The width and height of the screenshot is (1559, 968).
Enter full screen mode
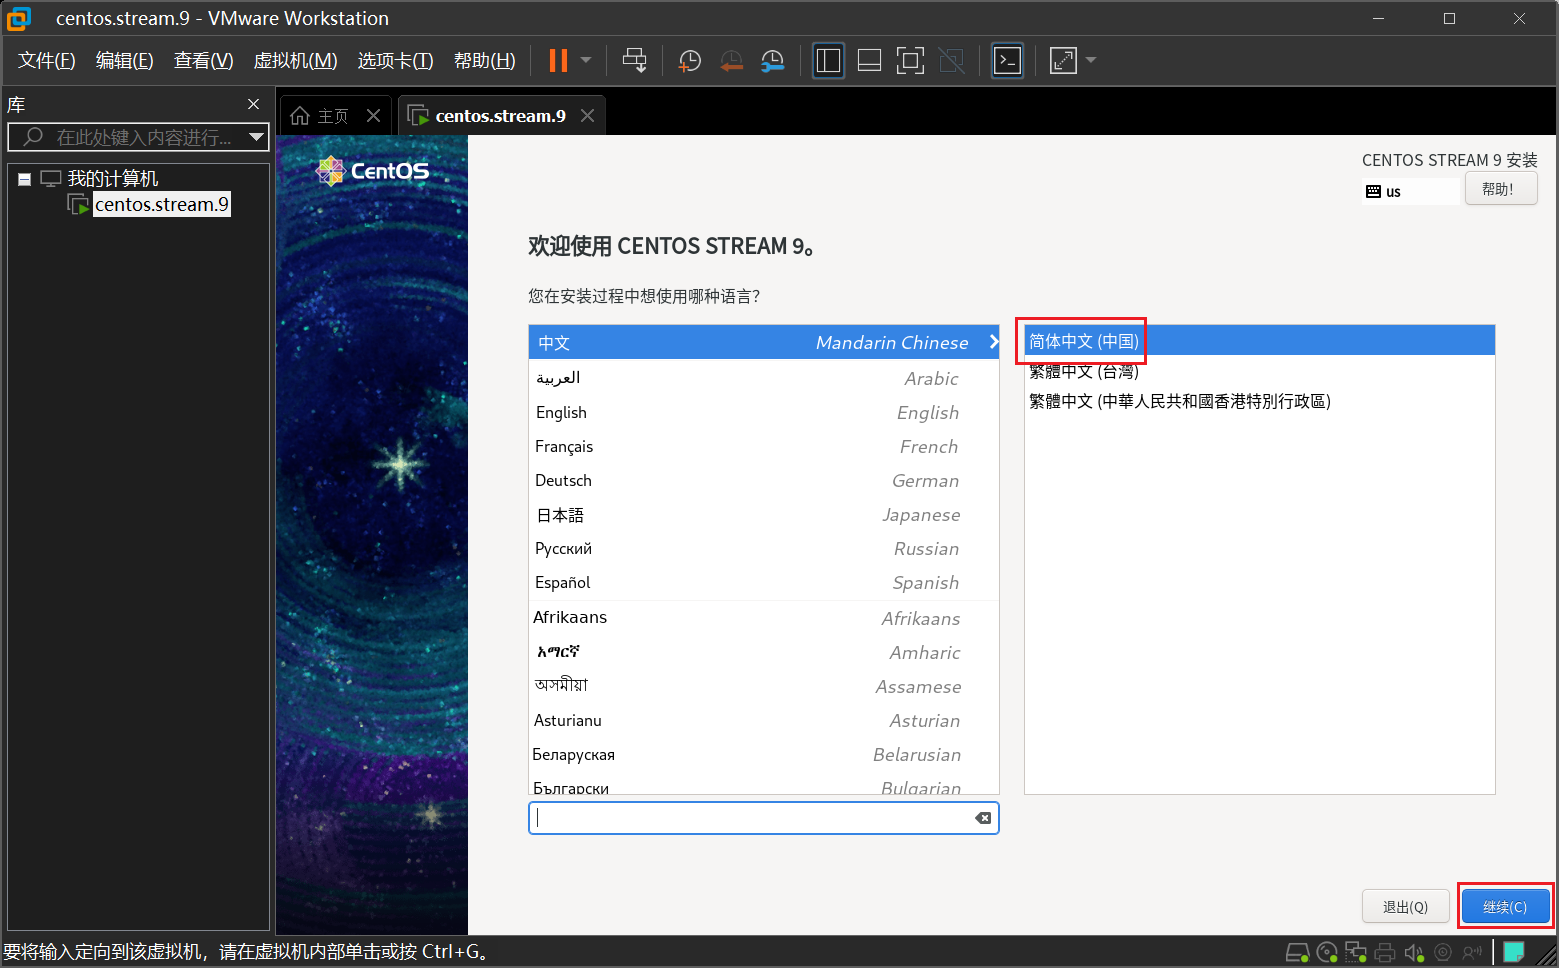pos(910,60)
